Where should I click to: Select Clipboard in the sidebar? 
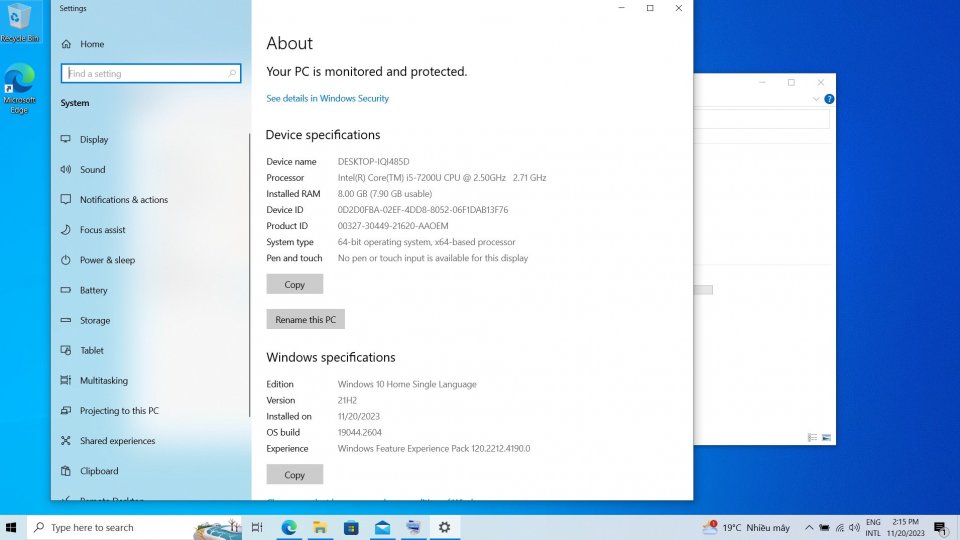coord(98,471)
